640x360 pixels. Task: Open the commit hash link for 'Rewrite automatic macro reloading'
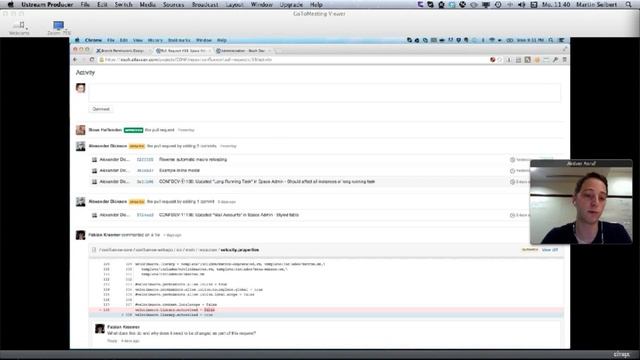145,160
